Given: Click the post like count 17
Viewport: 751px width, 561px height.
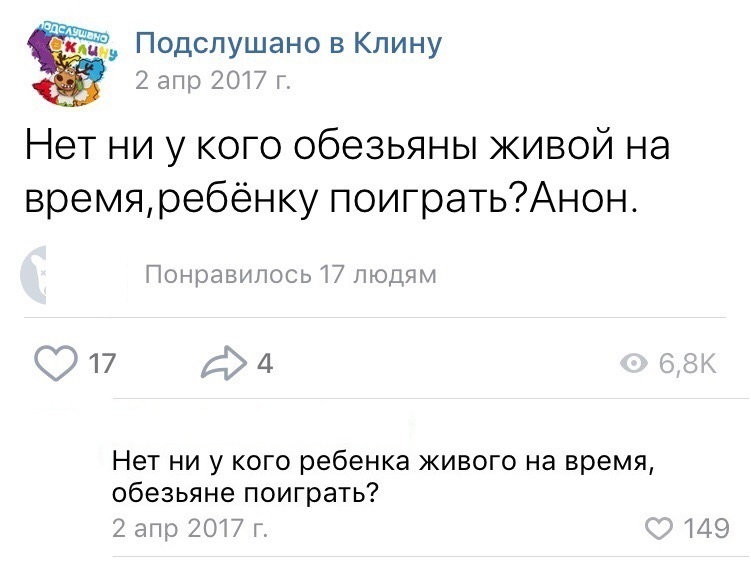Looking at the screenshot, I should tap(102, 364).
